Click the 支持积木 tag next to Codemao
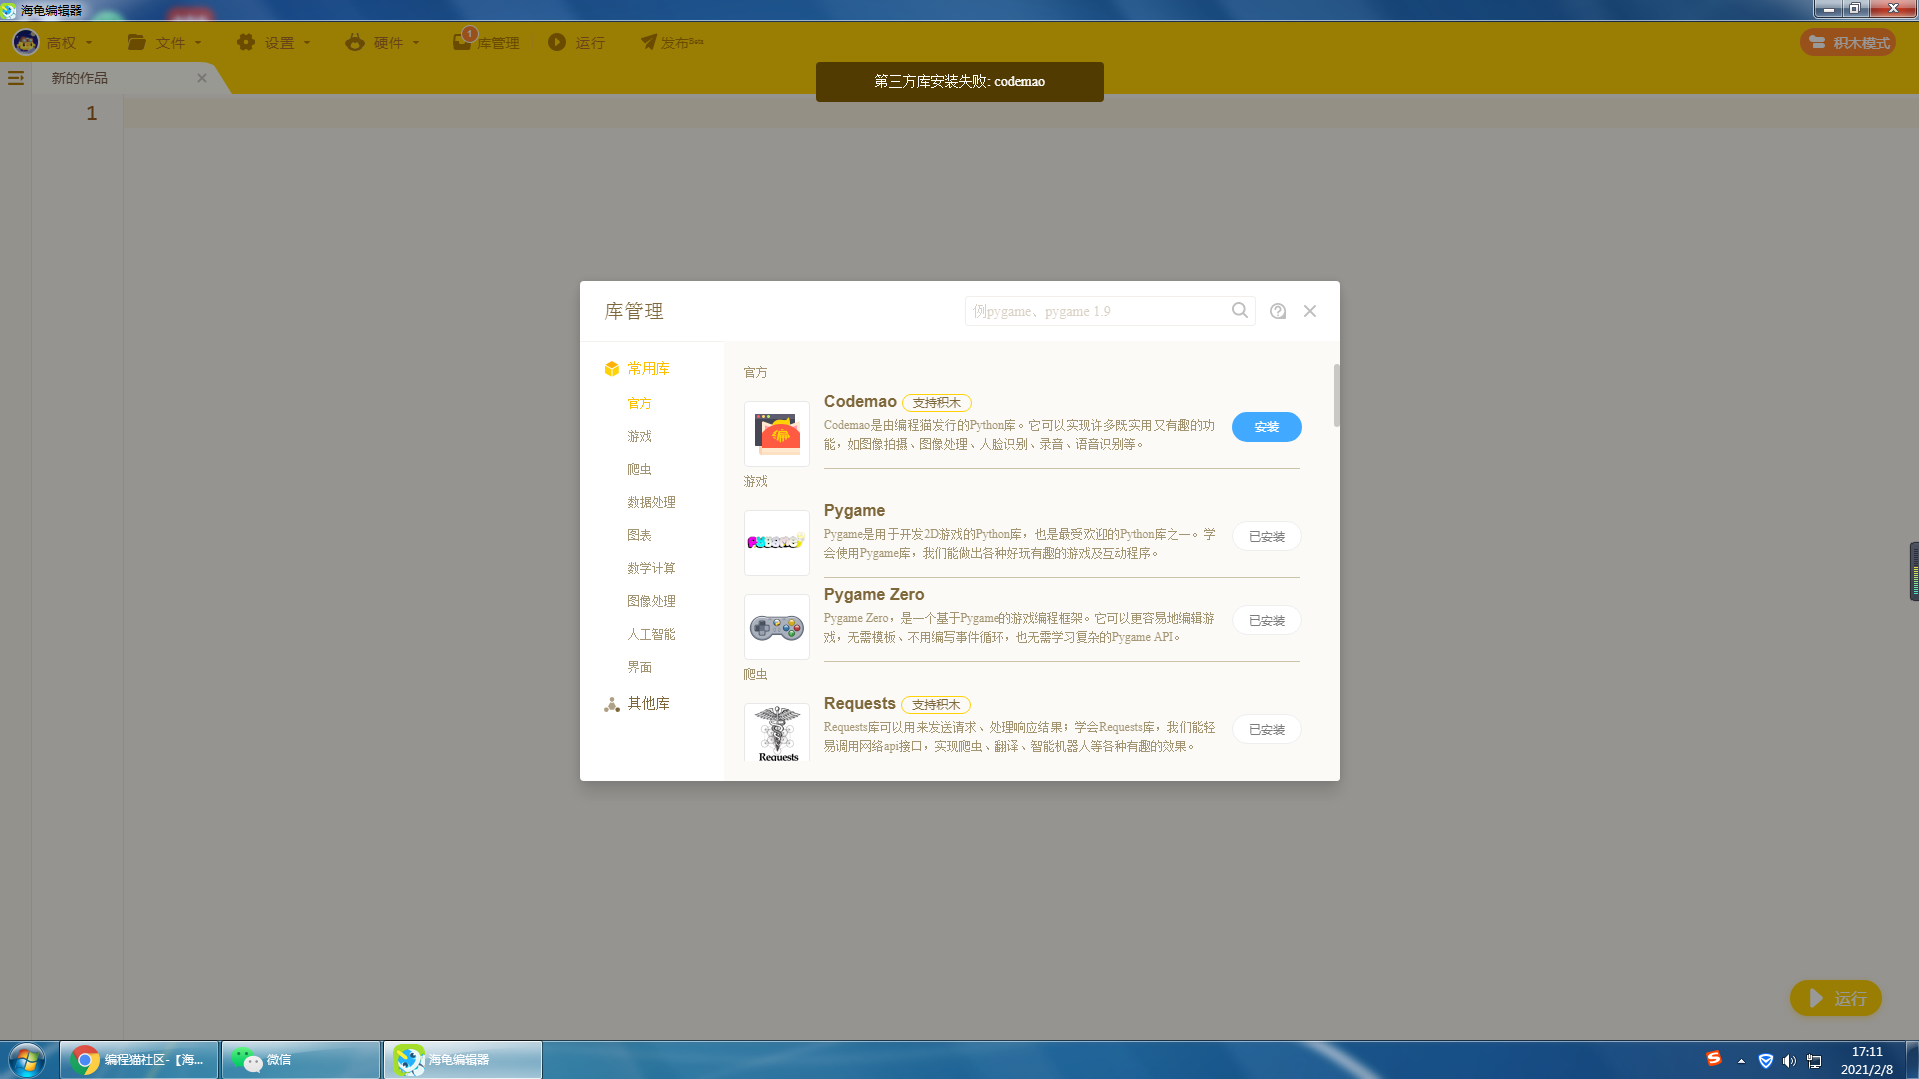Viewport: 1919px width, 1079px height. point(936,403)
